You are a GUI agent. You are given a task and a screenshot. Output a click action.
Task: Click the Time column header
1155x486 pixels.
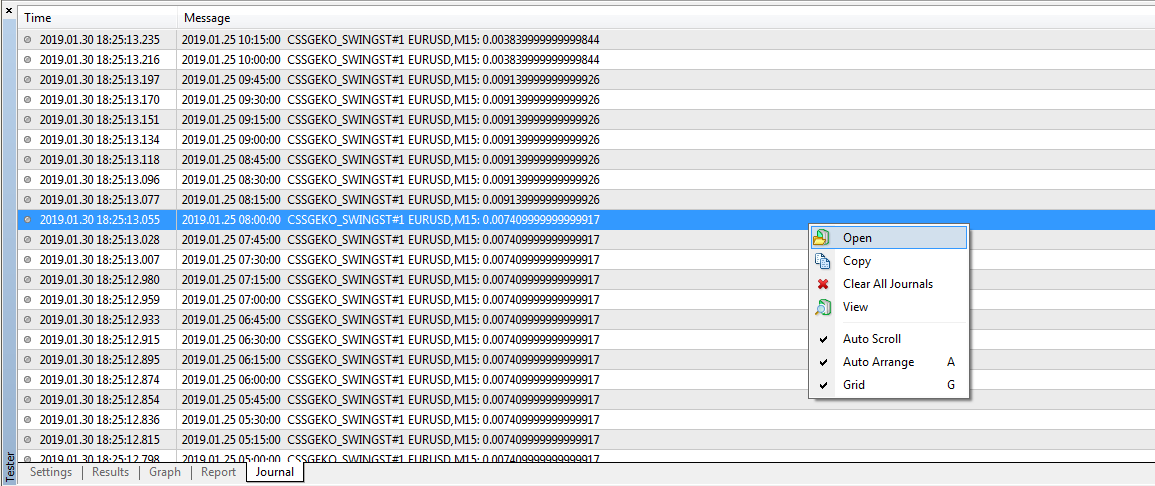tap(97, 18)
